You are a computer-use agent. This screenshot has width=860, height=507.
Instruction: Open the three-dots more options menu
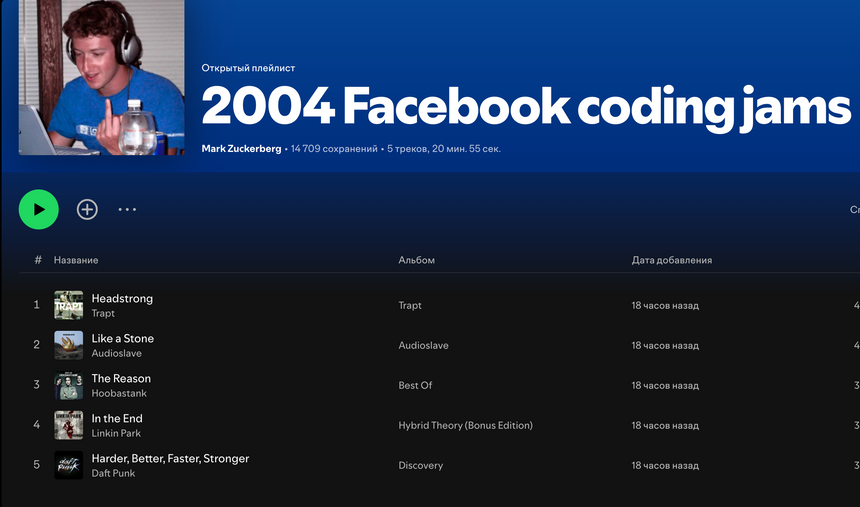click(x=127, y=209)
